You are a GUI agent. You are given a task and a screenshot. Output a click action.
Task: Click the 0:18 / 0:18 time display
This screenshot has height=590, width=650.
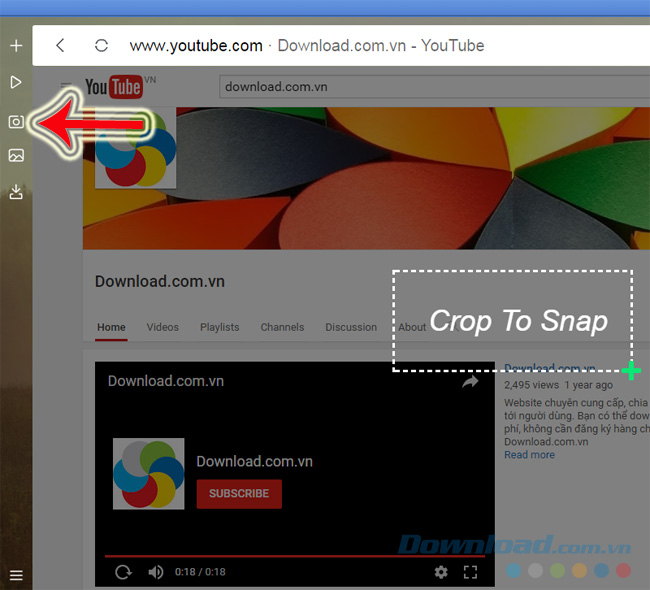(x=200, y=572)
